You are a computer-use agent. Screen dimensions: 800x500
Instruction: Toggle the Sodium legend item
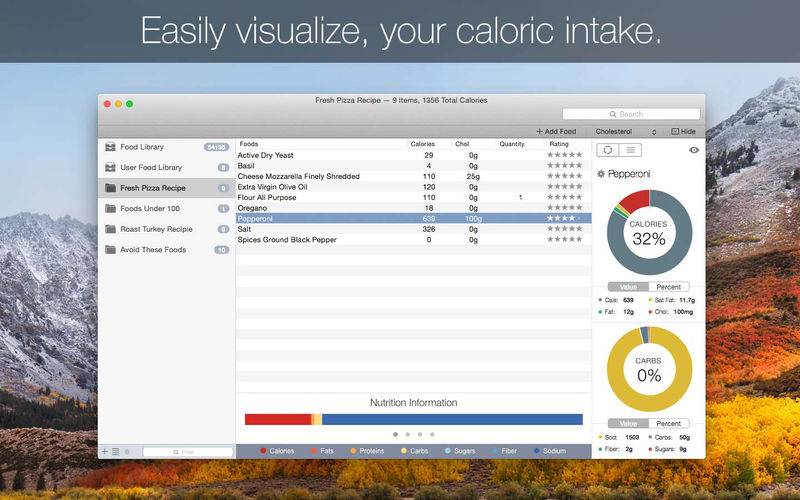pyautogui.click(x=549, y=451)
